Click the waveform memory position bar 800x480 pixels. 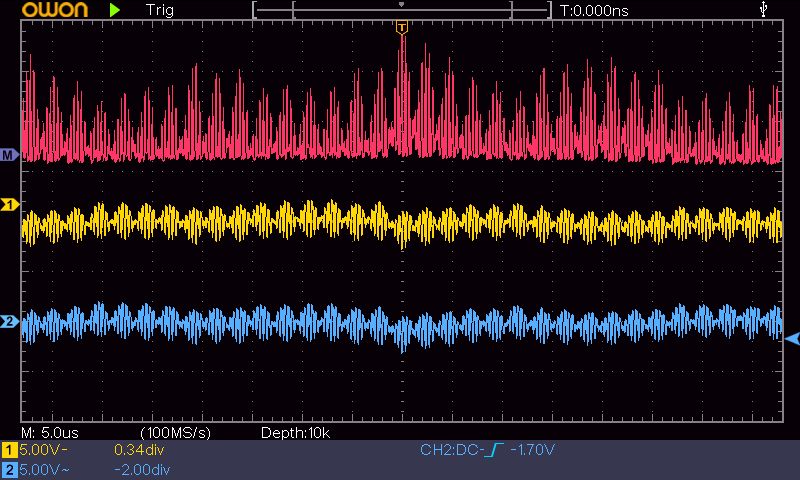point(401,10)
